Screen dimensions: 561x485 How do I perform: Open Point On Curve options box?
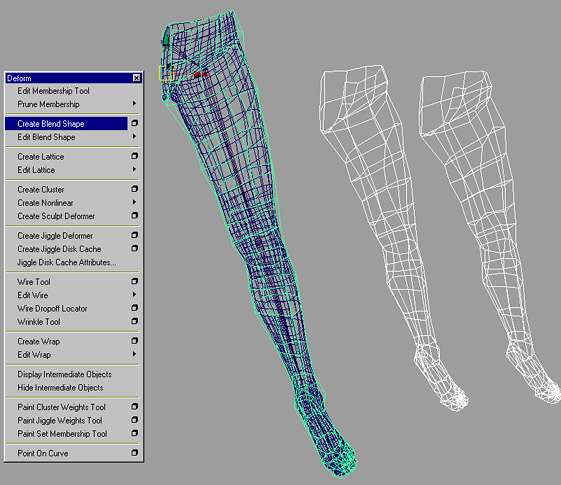click(135, 453)
